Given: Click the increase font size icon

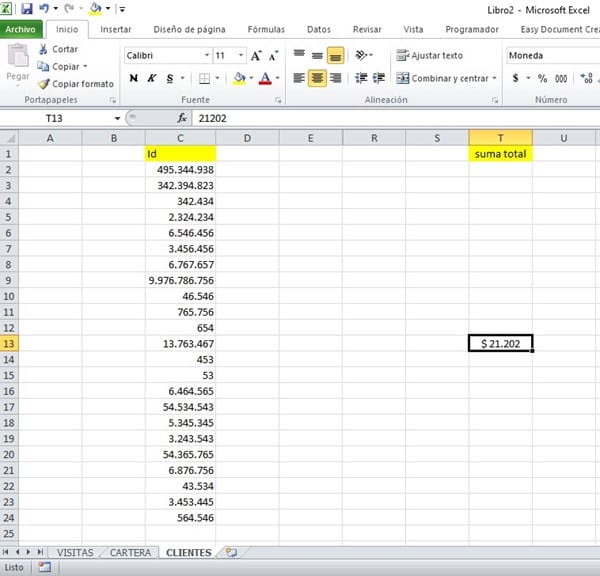Looking at the screenshot, I should (242, 56).
